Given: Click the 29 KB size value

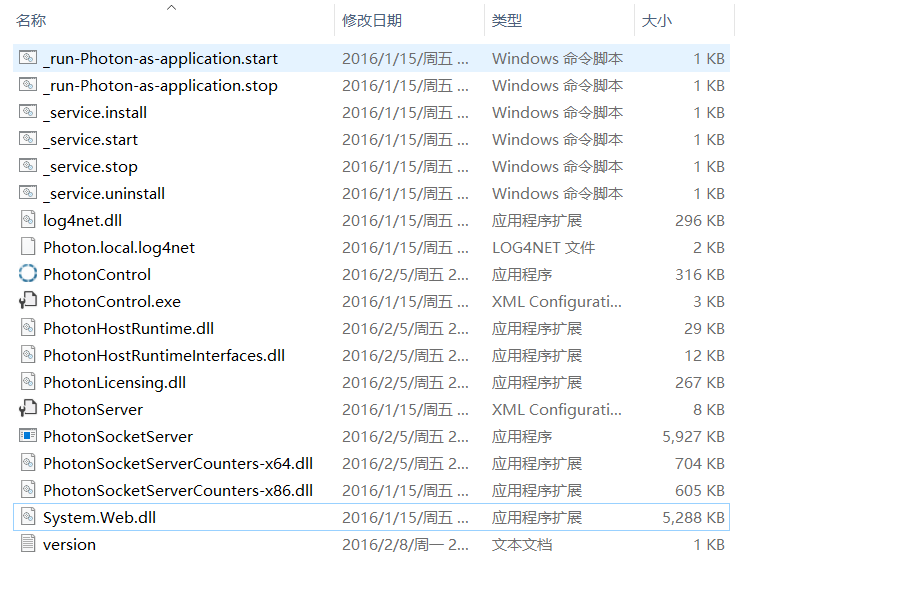Looking at the screenshot, I should coord(704,329).
